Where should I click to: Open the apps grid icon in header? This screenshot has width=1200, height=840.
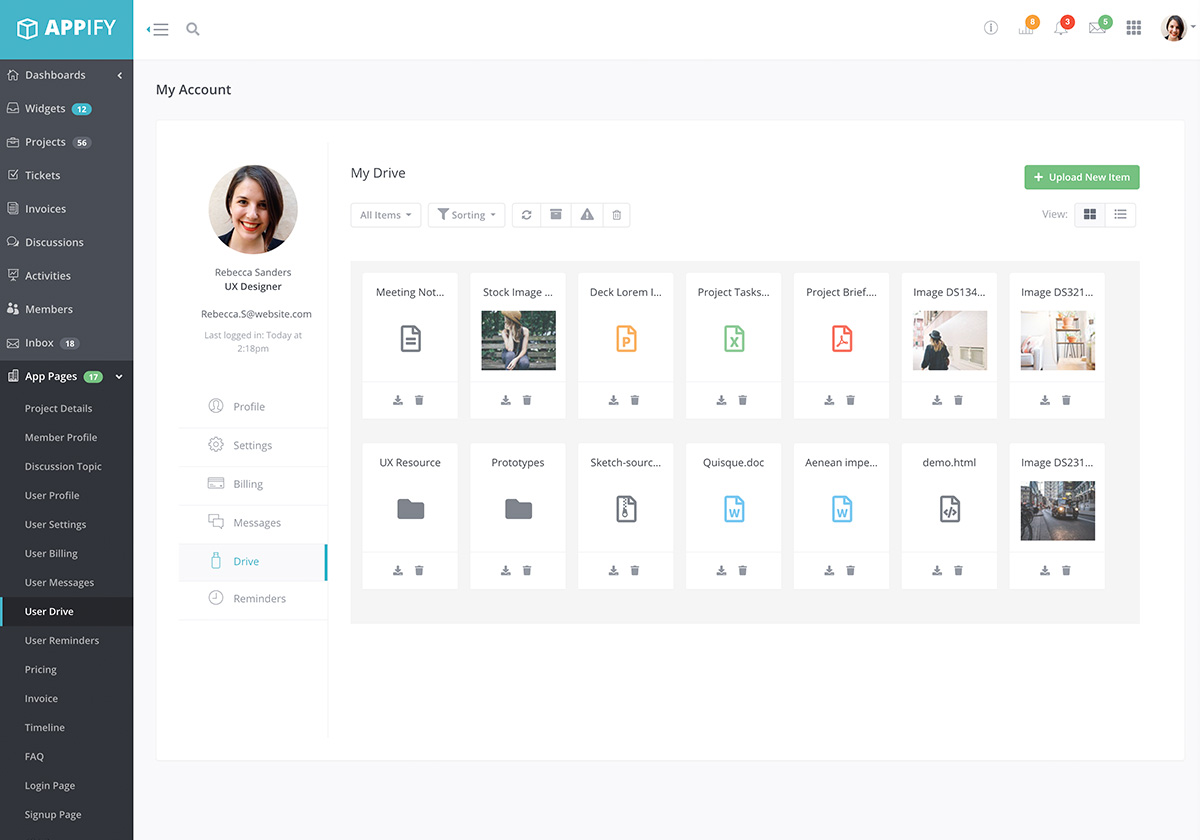pyautogui.click(x=1134, y=28)
